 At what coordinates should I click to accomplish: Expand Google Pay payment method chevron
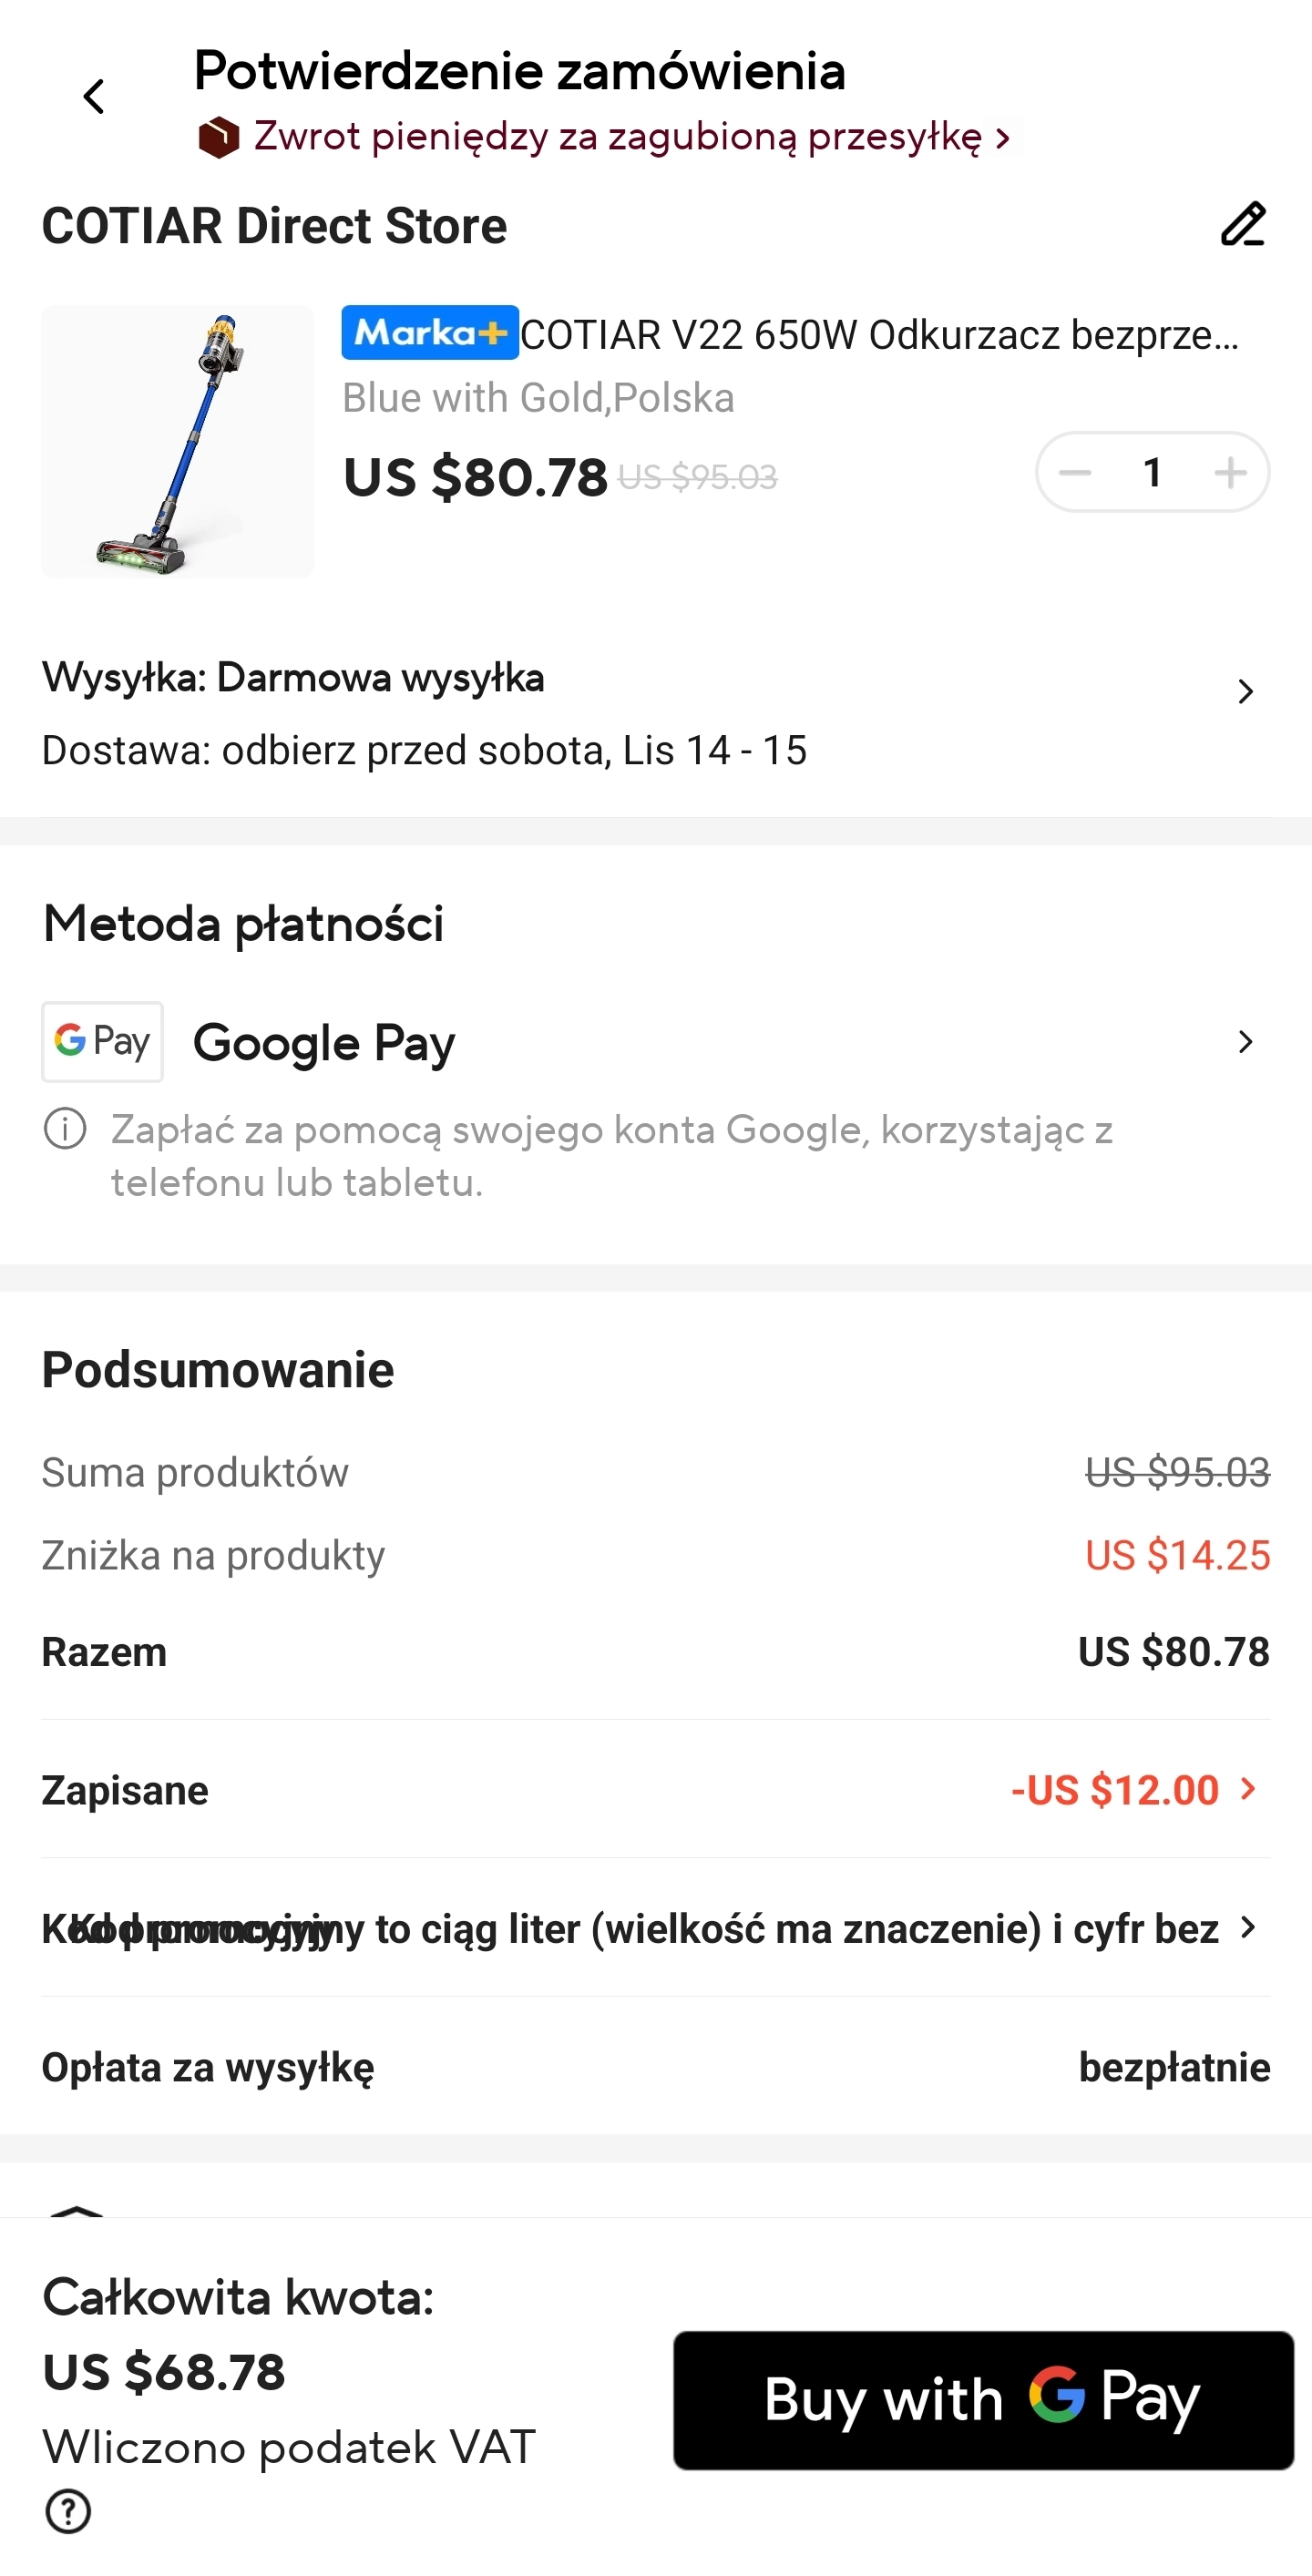(x=1245, y=1041)
